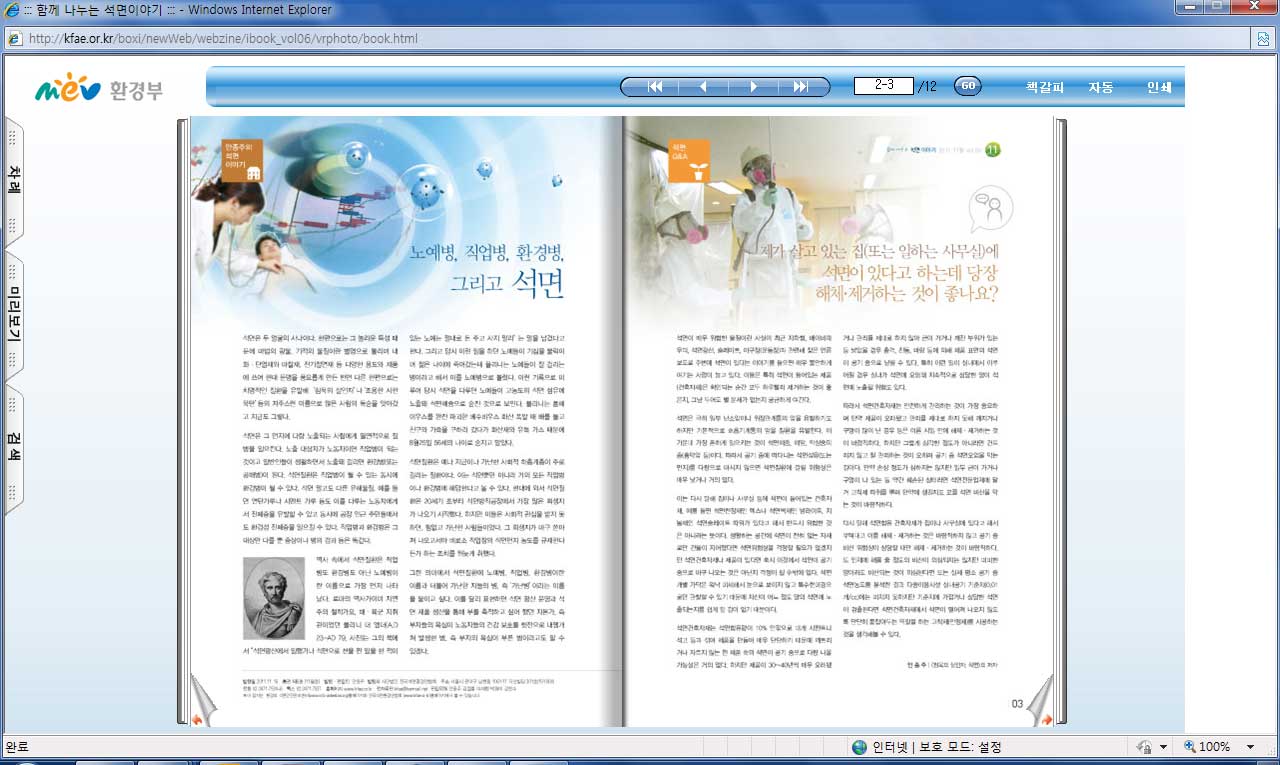The image size is (1280, 765).
Task: Click the 인쇄 print option
Action: coord(1158,87)
